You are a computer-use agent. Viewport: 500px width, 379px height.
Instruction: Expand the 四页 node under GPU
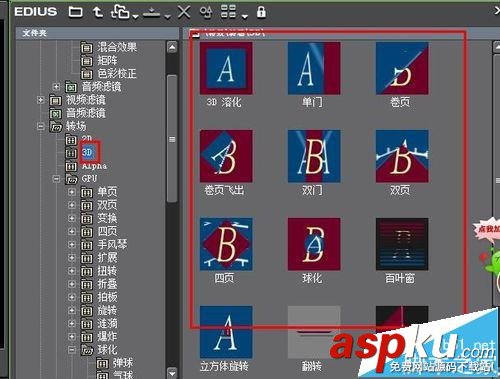[x=72, y=231]
